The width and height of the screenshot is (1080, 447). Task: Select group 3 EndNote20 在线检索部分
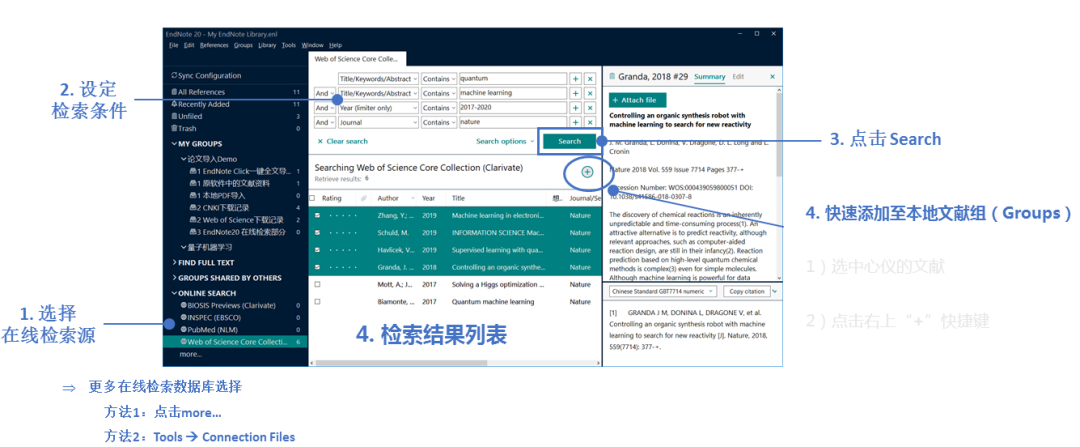pyautogui.click(x=236, y=232)
